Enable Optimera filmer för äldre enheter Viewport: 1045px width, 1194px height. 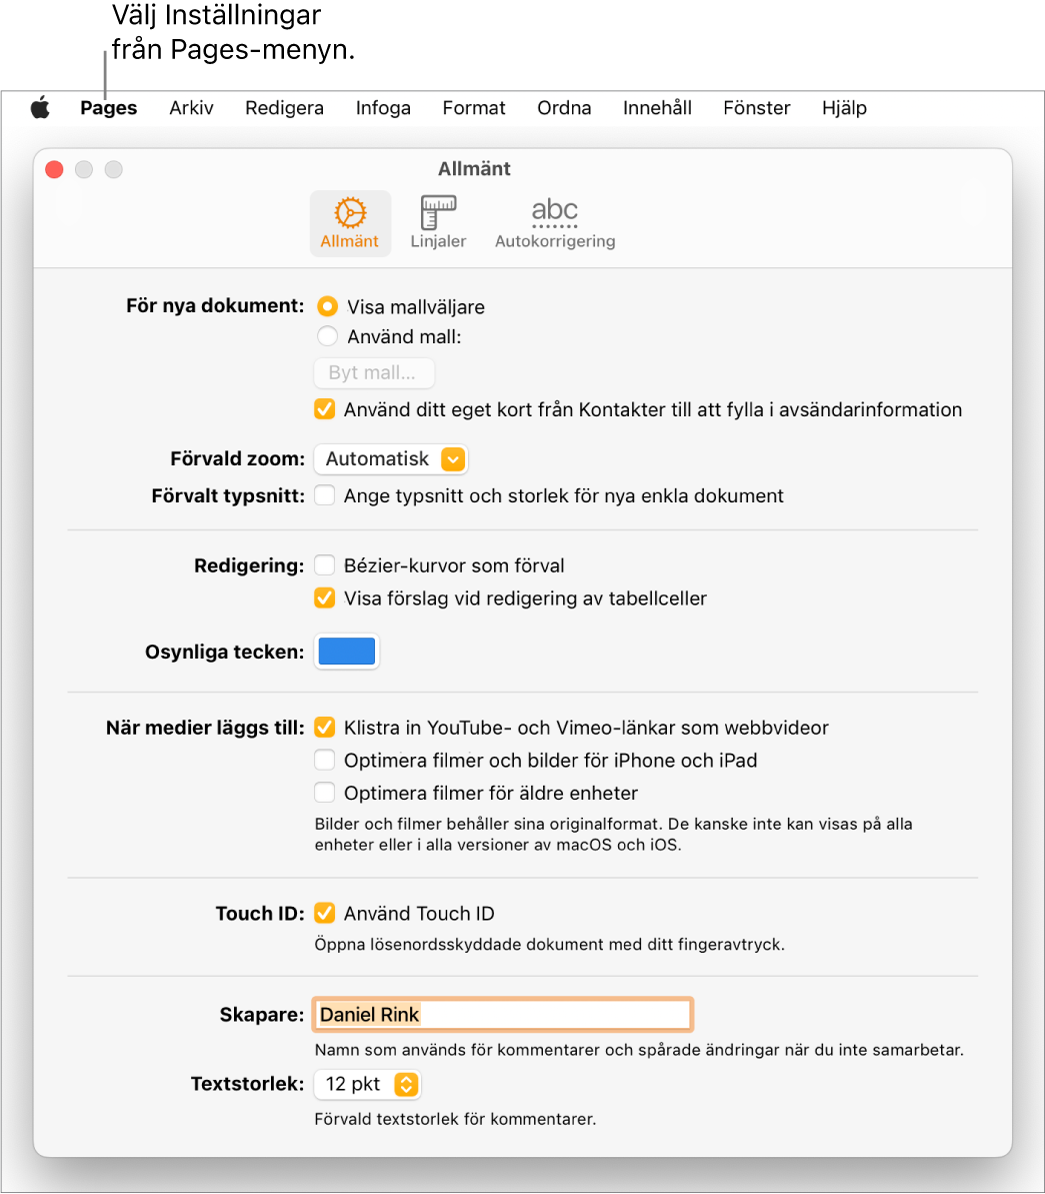point(324,792)
